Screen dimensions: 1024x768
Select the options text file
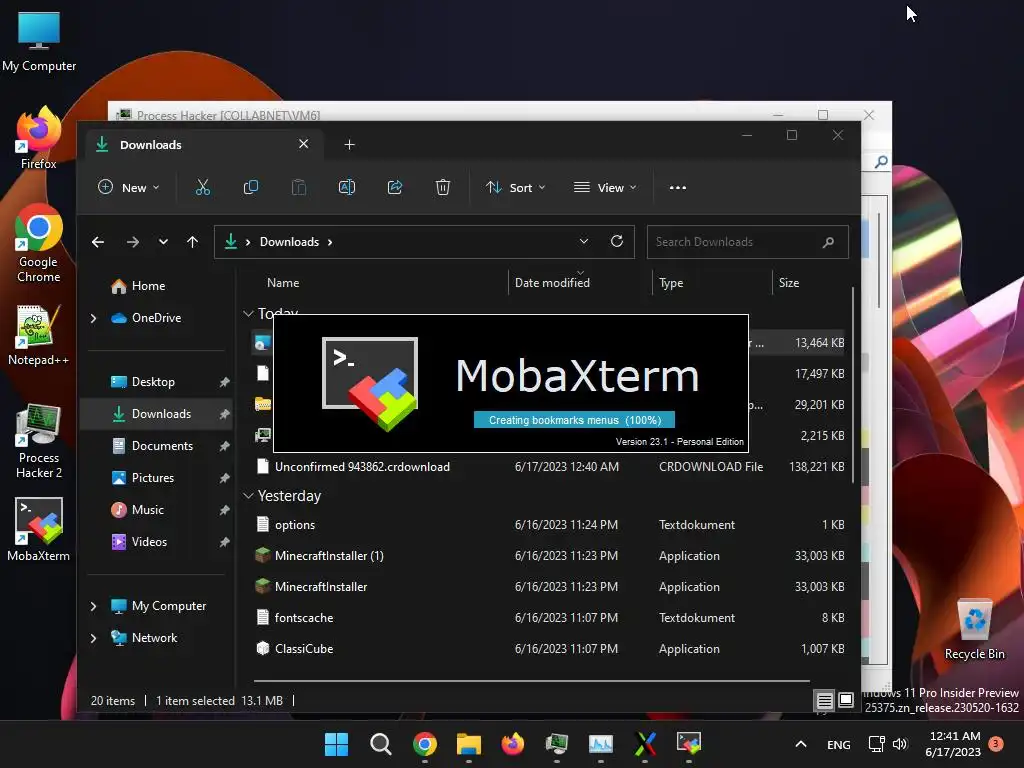click(x=549, y=525)
